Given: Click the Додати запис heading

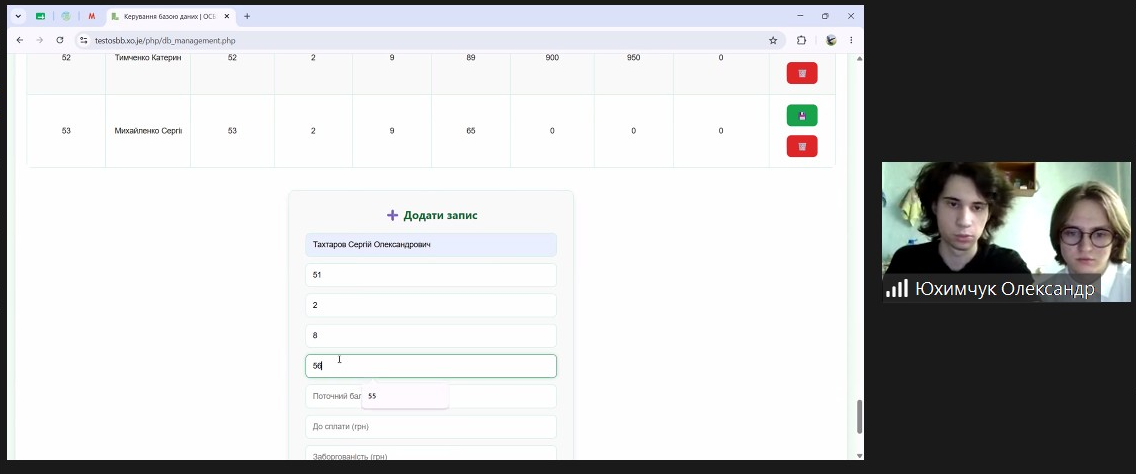Looking at the screenshot, I should pyautogui.click(x=432, y=215).
